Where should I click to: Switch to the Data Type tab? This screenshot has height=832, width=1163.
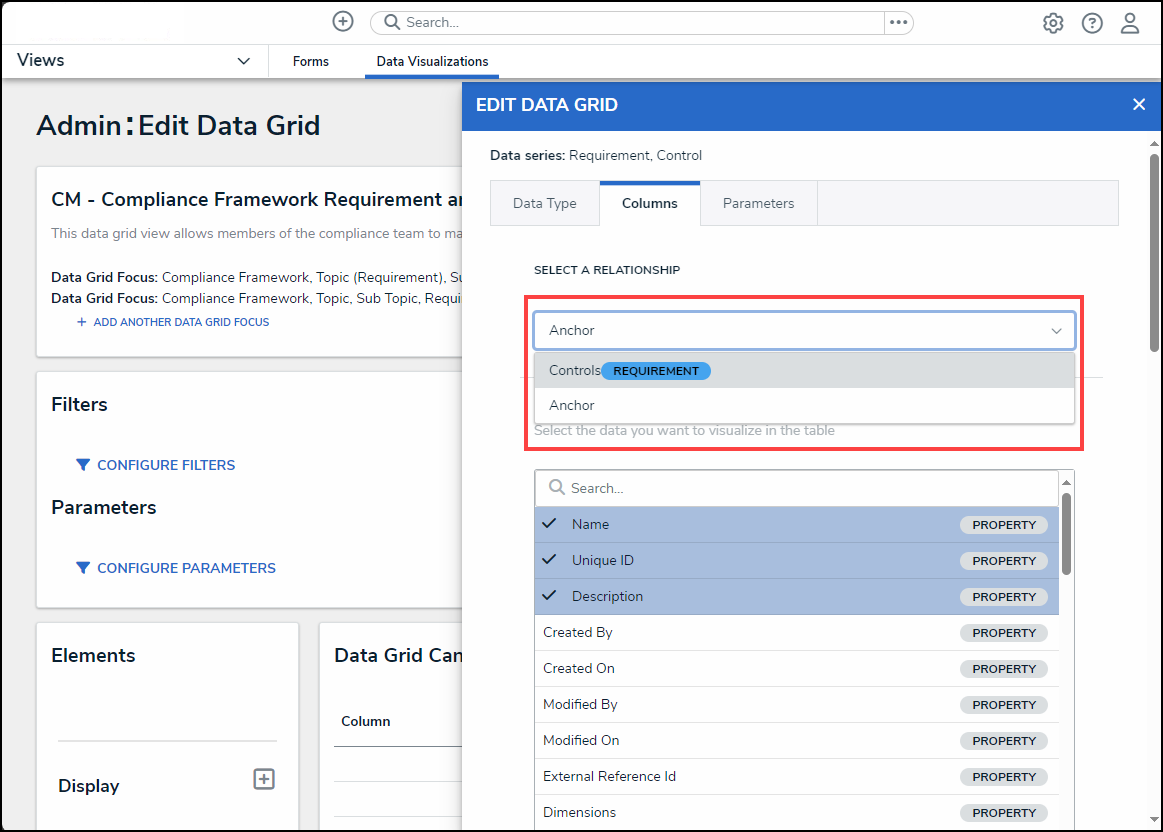(545, 203)
